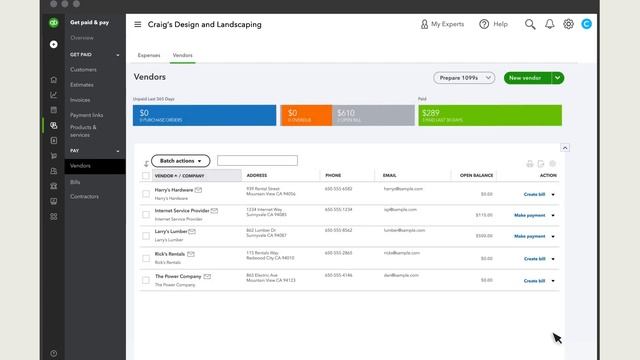Check the Rick's Rentals row checkbox
The image size is (640, 360).
(x=146, y=258)
